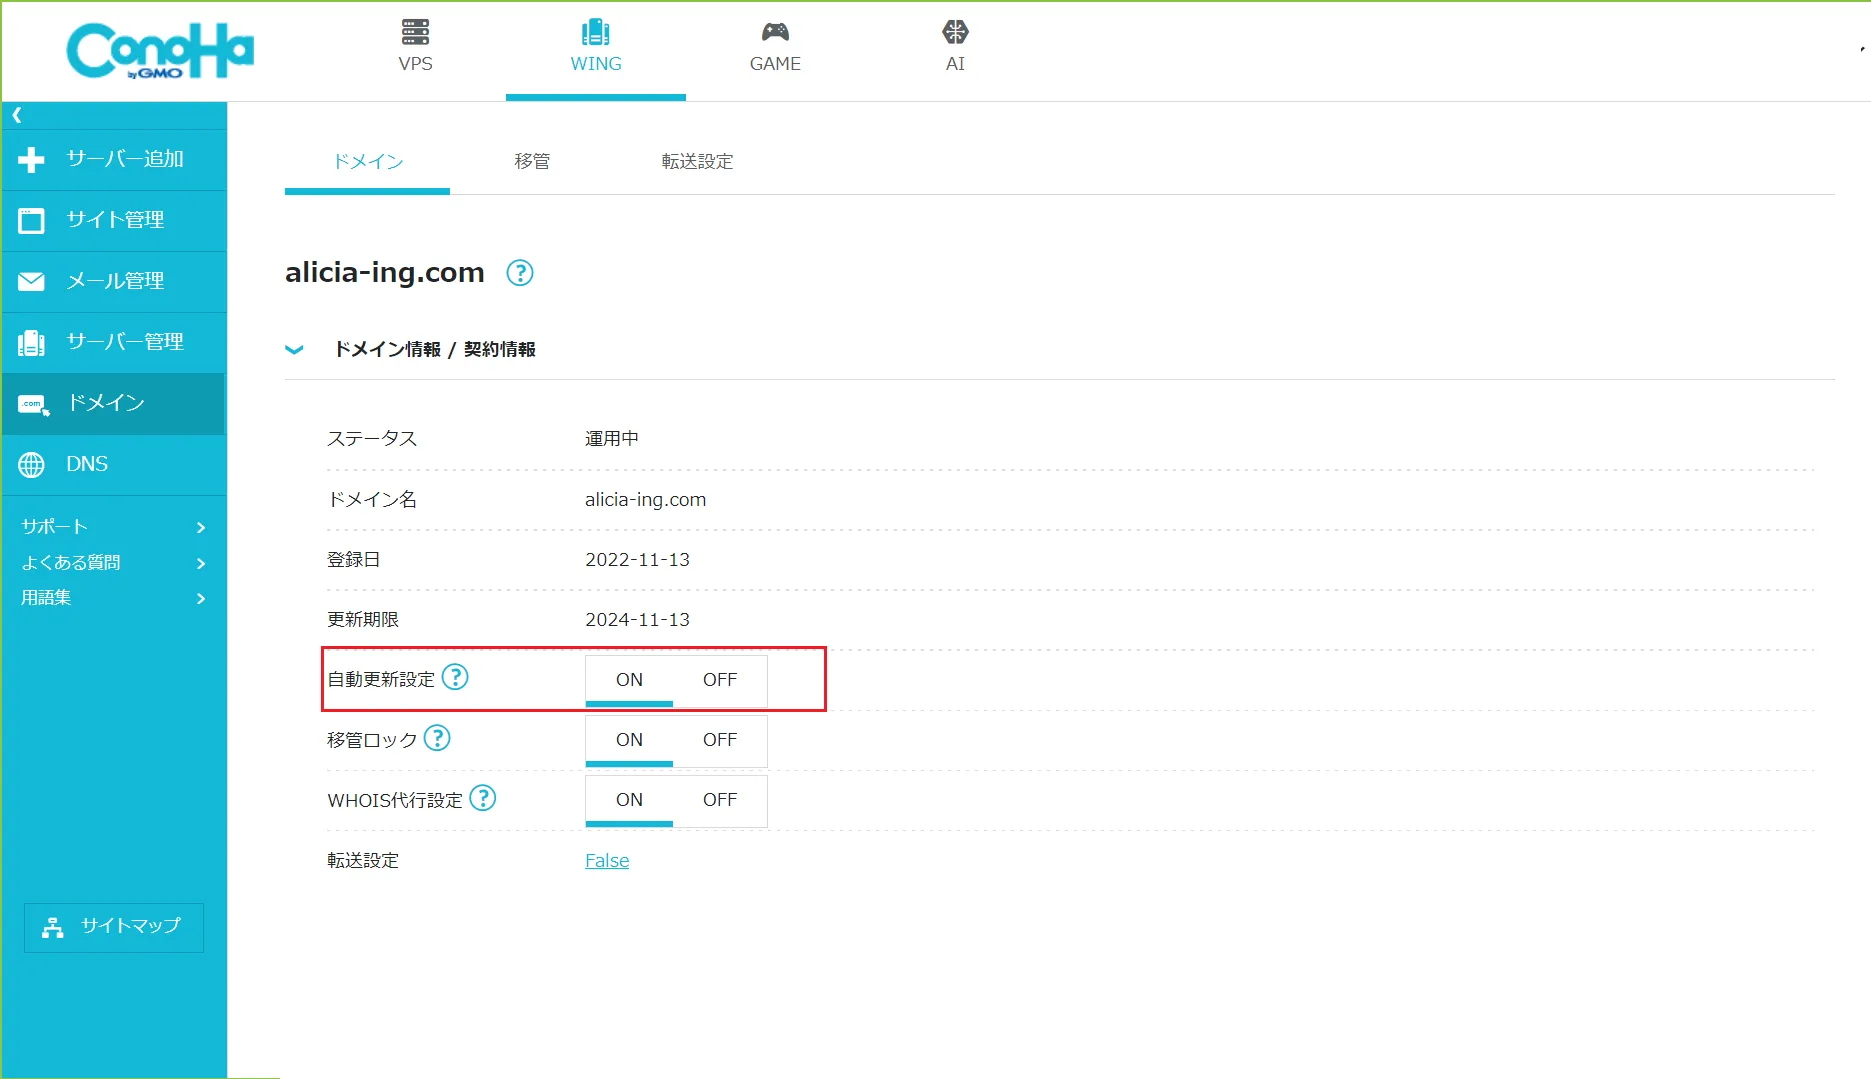Click the ドメイン名 label
This screenshot has width=1871, height=1079.
(372, 500)
